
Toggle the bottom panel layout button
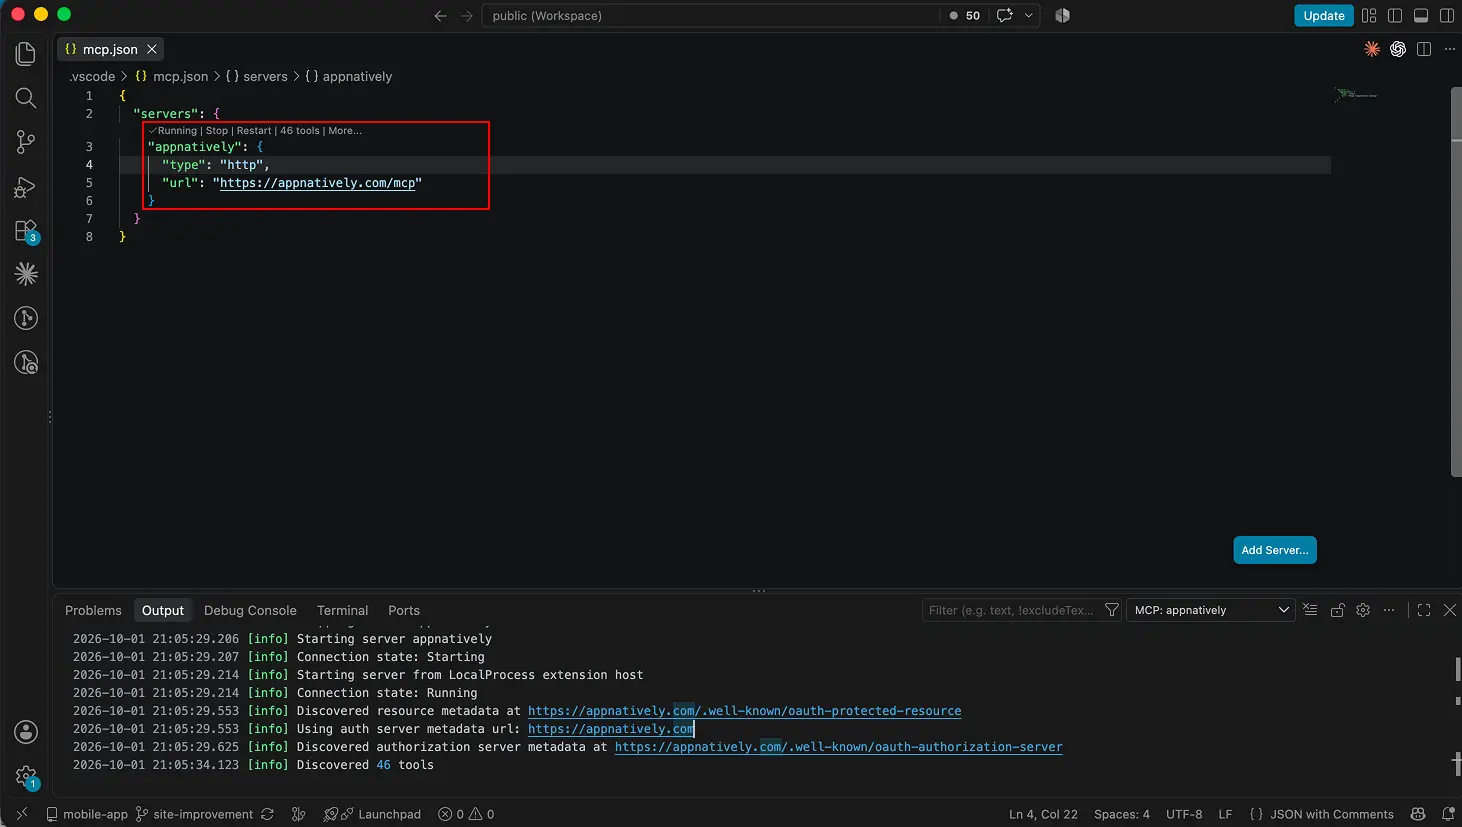point(1421,16)
